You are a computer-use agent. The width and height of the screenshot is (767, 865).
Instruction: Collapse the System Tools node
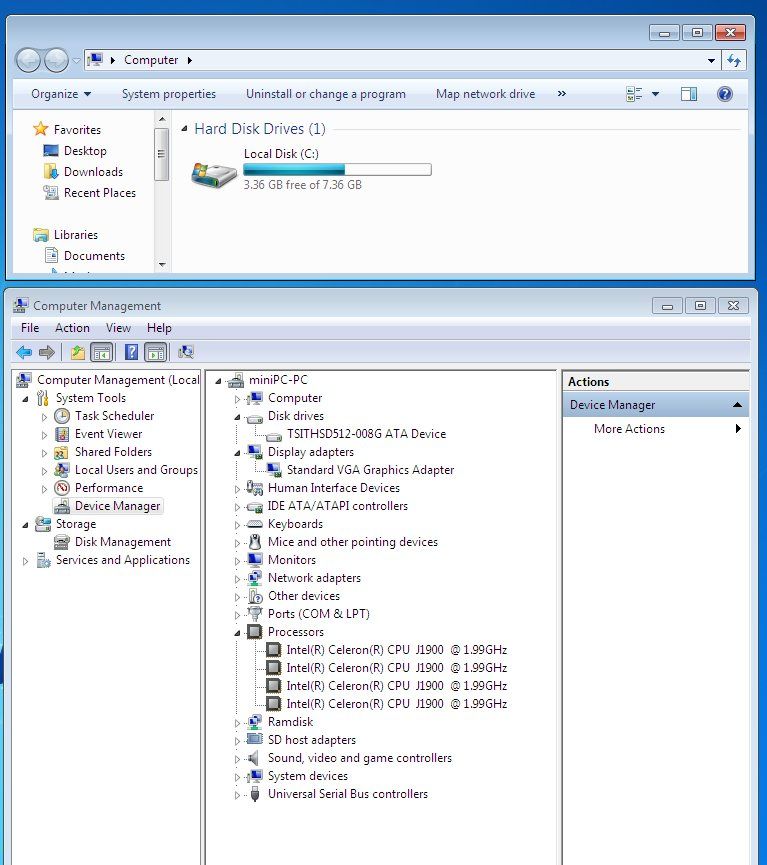coord(25,399)
